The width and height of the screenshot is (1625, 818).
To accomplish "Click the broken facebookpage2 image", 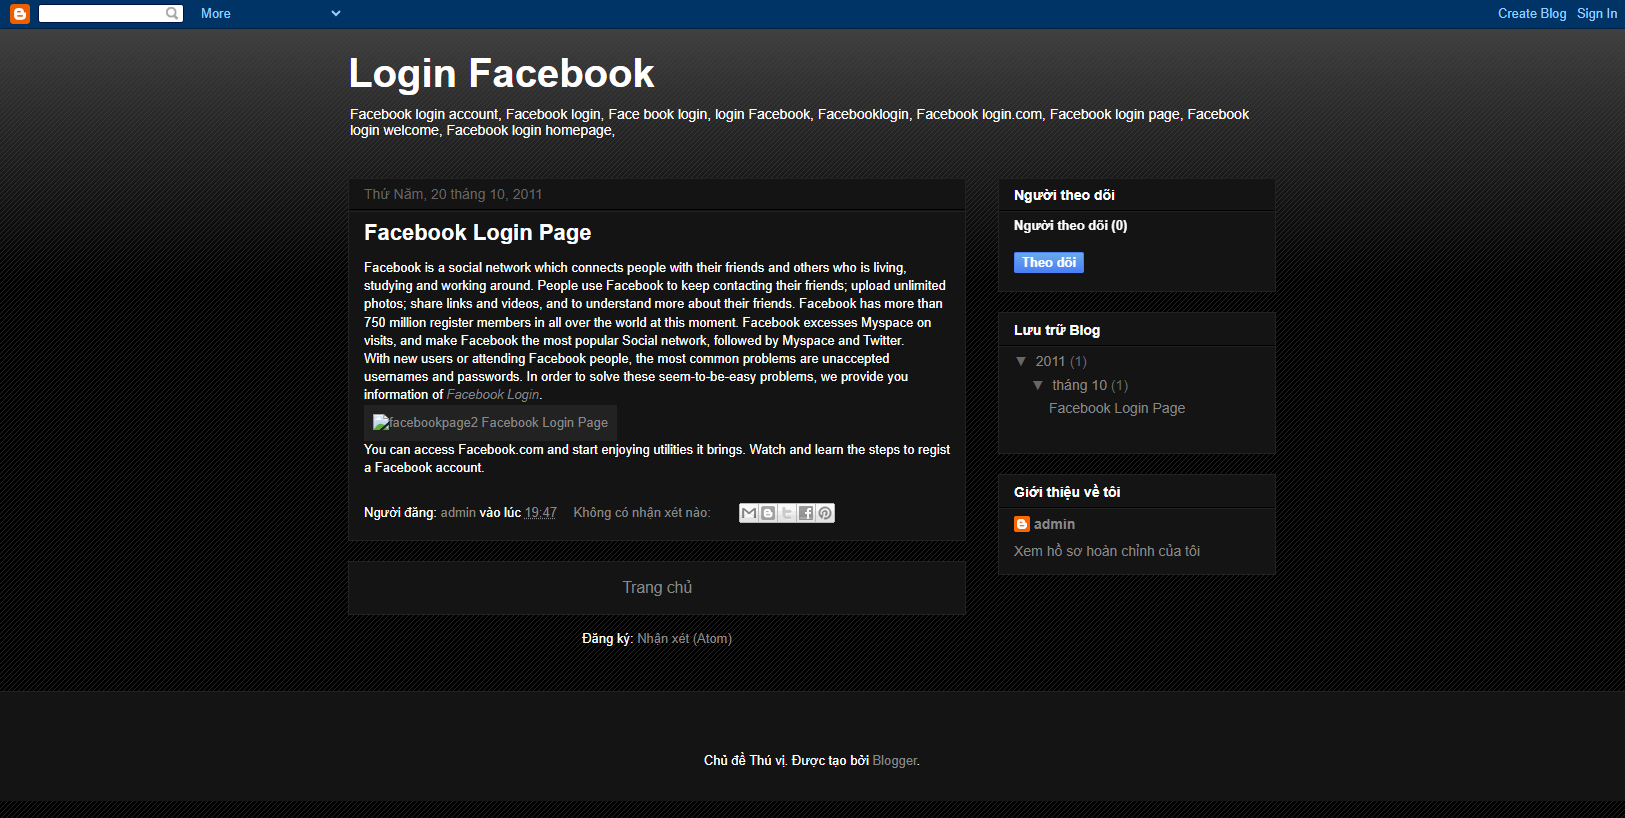I will 490,422.
